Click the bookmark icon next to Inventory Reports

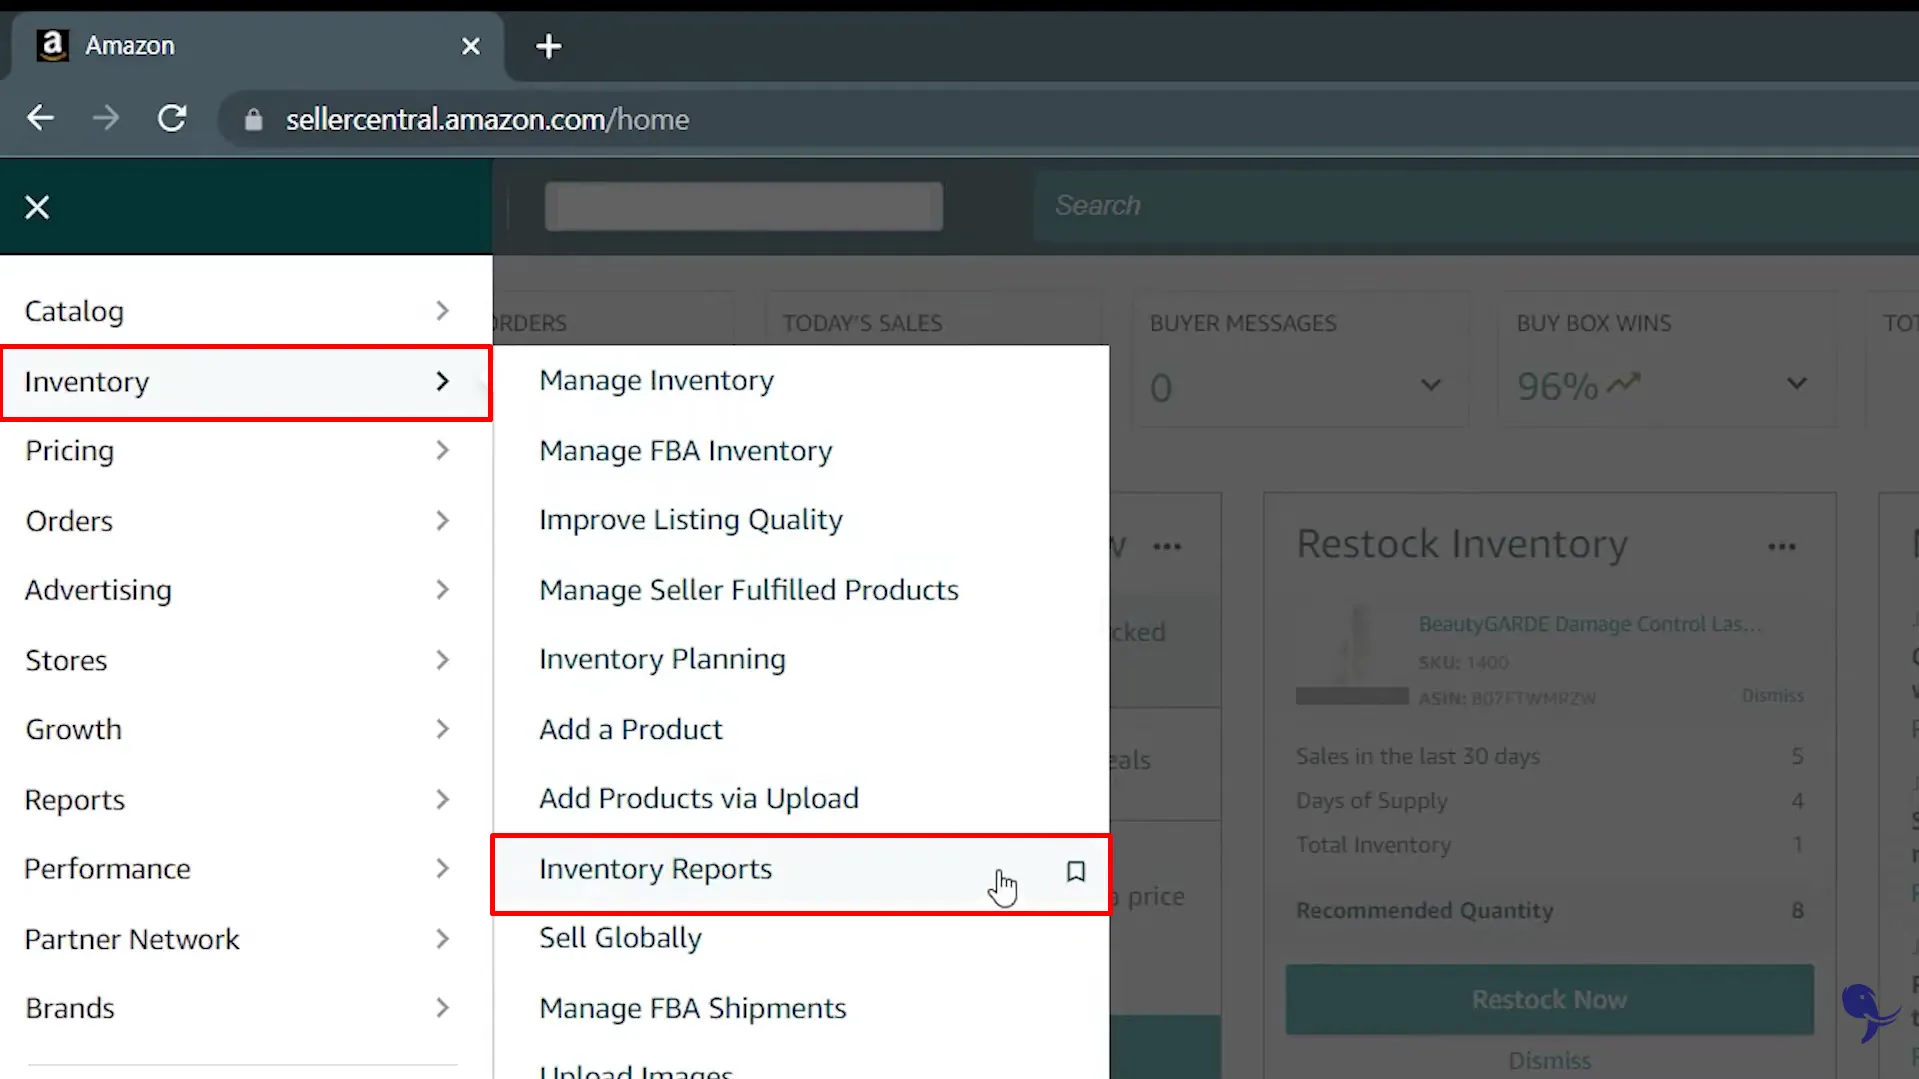(1076, 871)
